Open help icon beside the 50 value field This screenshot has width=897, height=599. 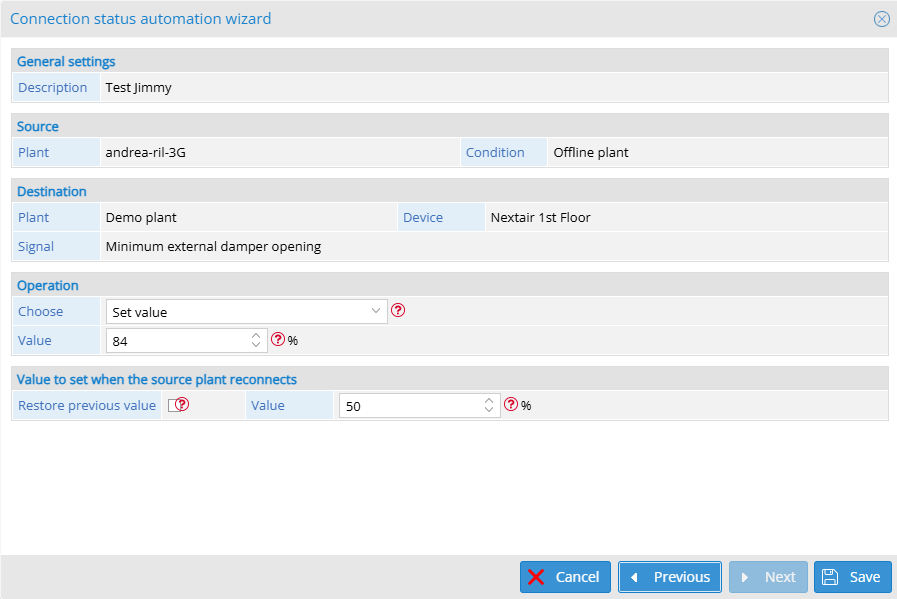[x=511, y=404]
